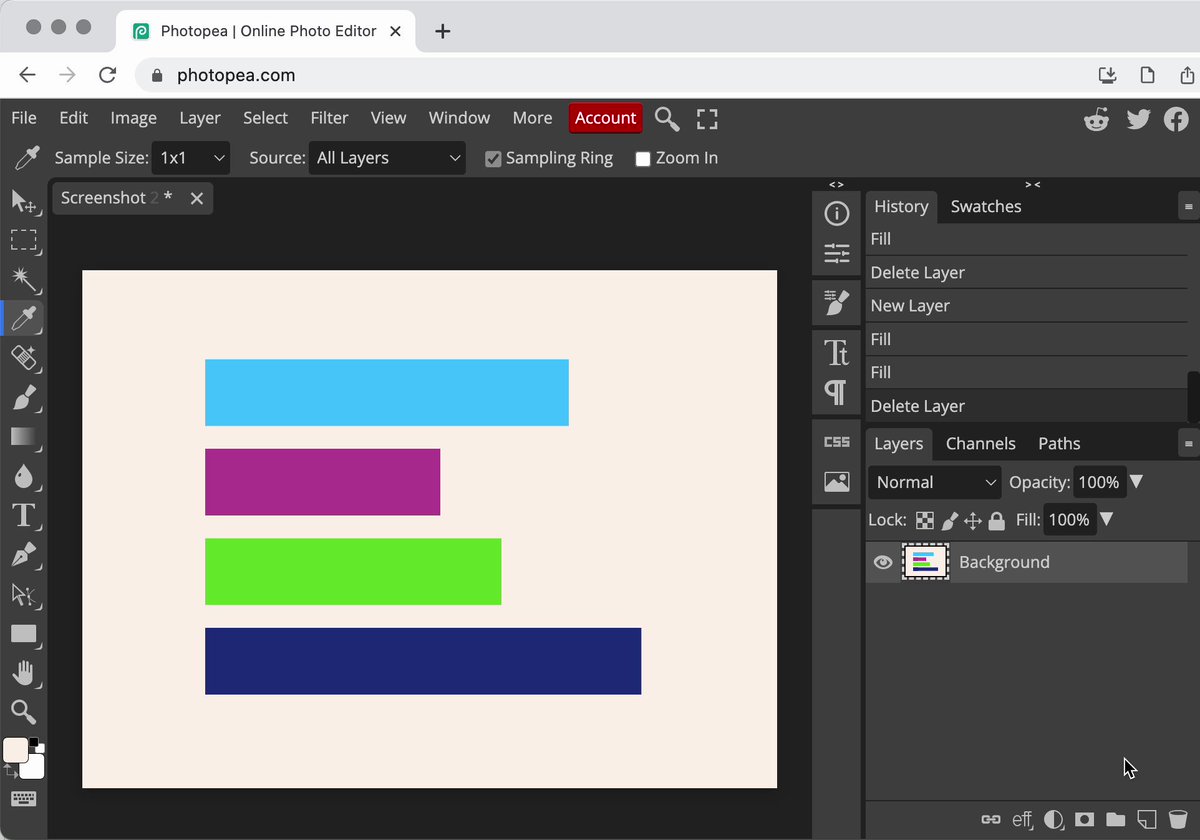The width and height of the screenshot is (1200, 840).
Task: Open the Info panel icon
Action: tap(837, 213)
